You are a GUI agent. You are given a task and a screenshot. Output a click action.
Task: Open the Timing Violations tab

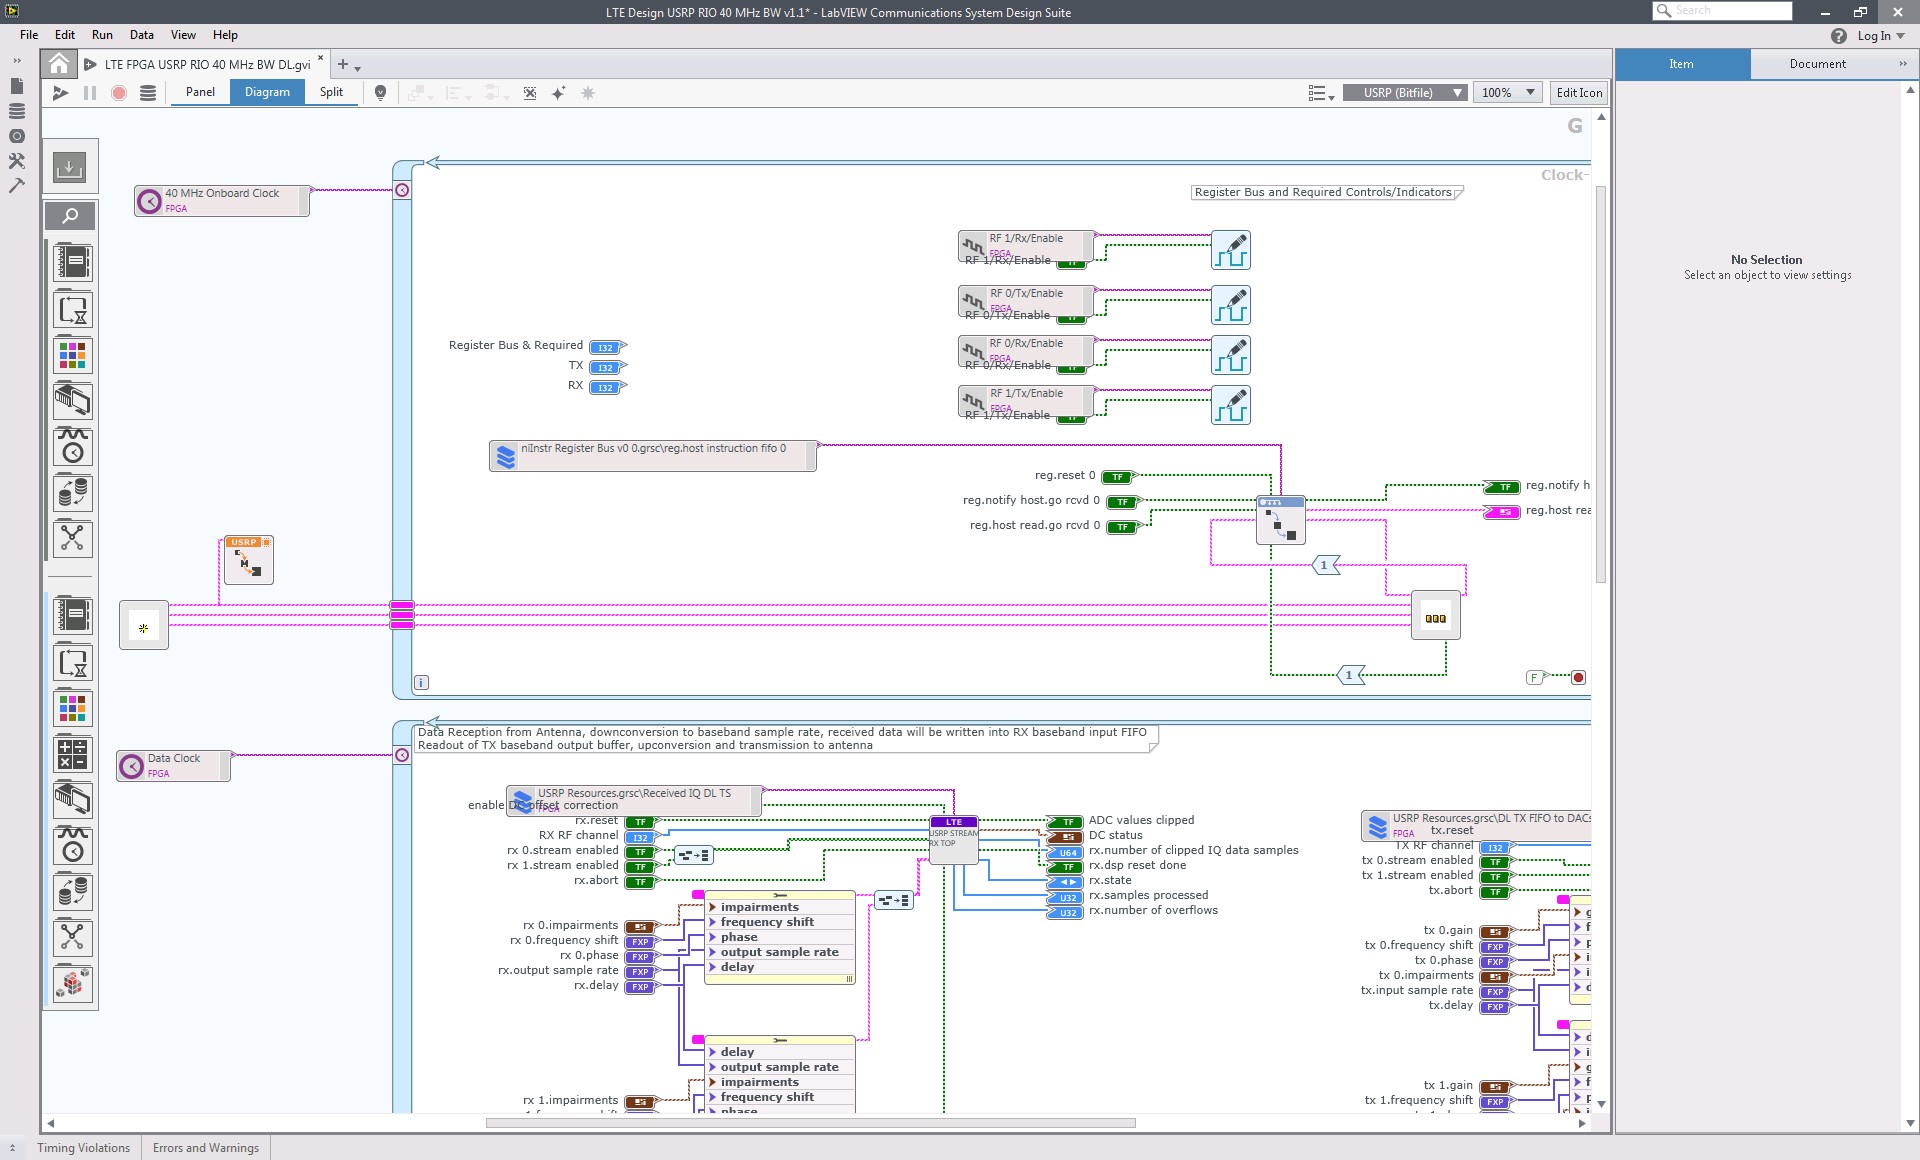coord(84,1148)
